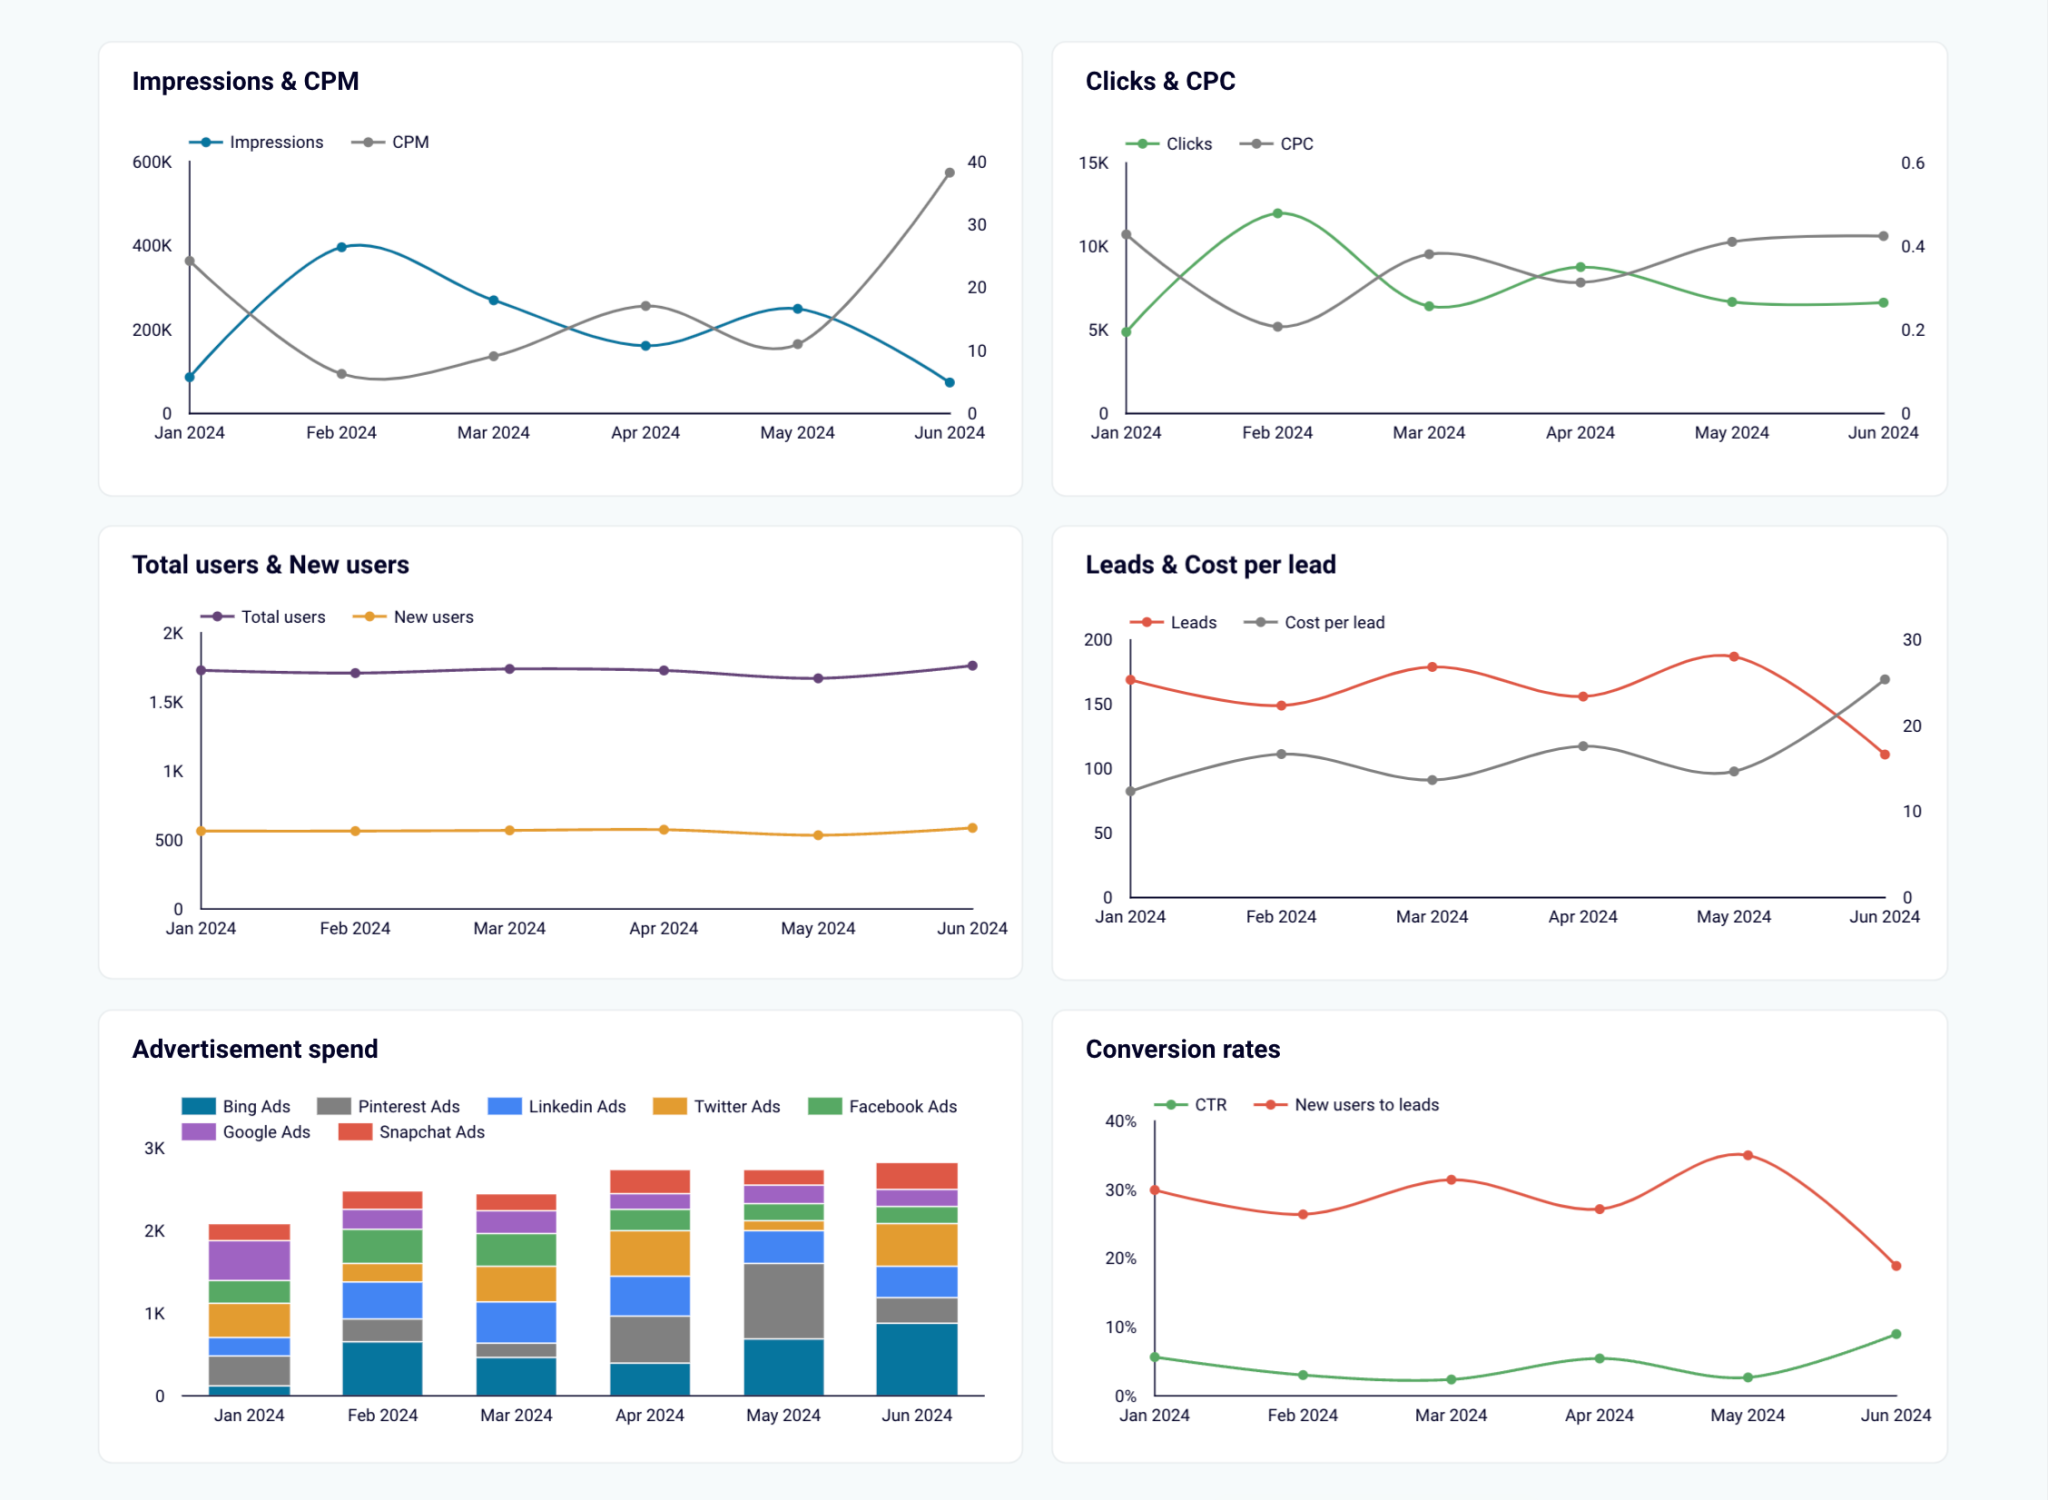Viewport: 2048px width, 1500px height.
Task: Click May 2024 Leads data point
Action: pos(1733,657)
